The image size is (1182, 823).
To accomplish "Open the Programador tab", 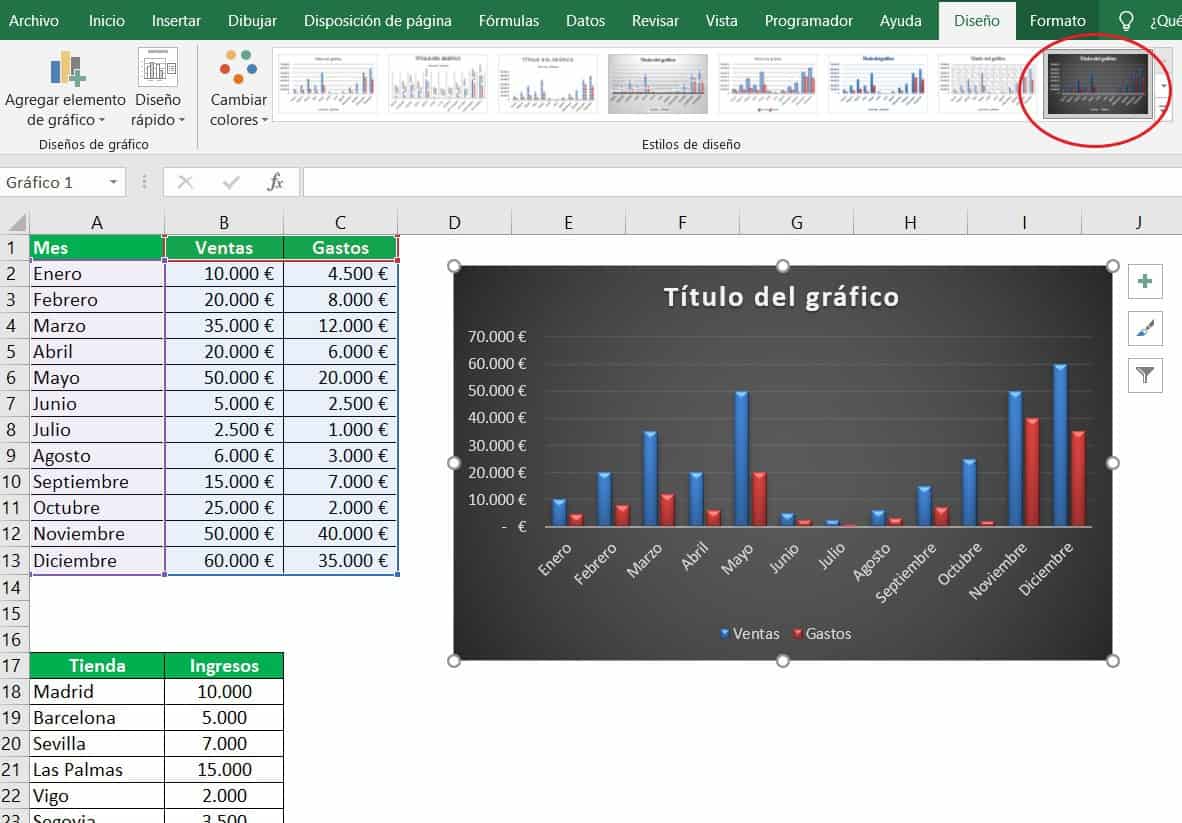I will [x=809, y=20].
